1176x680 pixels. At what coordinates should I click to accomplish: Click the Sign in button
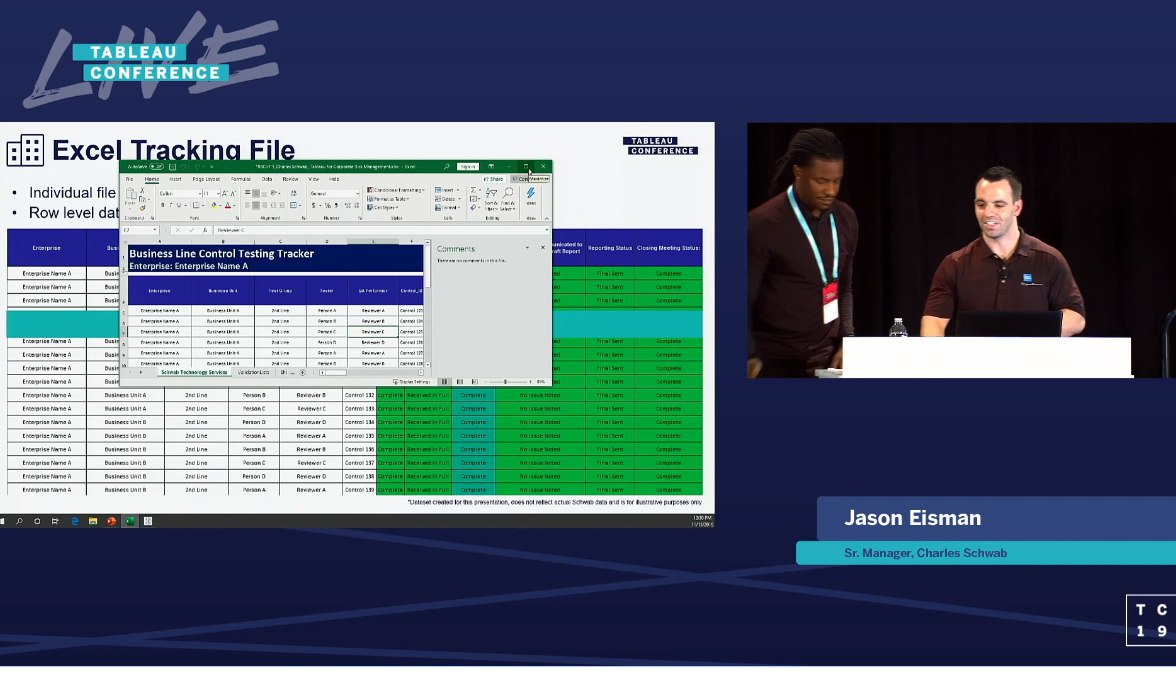[x=468, y=166]
